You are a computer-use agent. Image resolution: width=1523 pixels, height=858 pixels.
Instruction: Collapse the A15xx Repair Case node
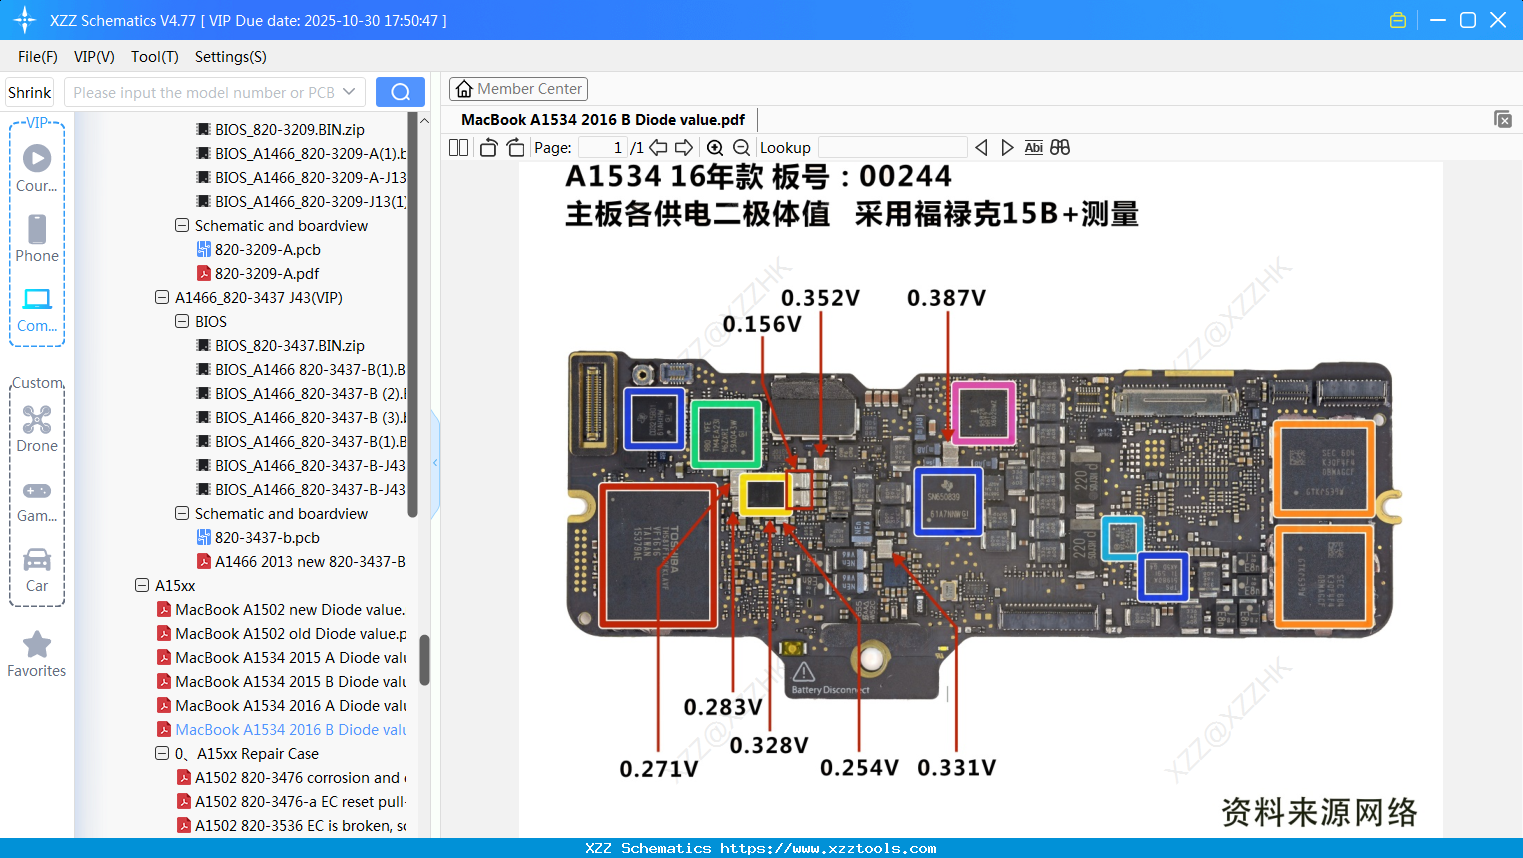[x=162, y=753]
